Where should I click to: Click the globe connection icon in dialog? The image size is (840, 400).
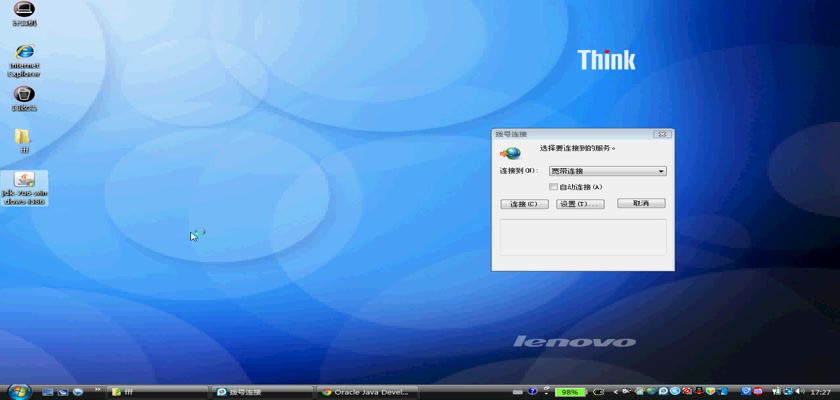tap(511, 154)
